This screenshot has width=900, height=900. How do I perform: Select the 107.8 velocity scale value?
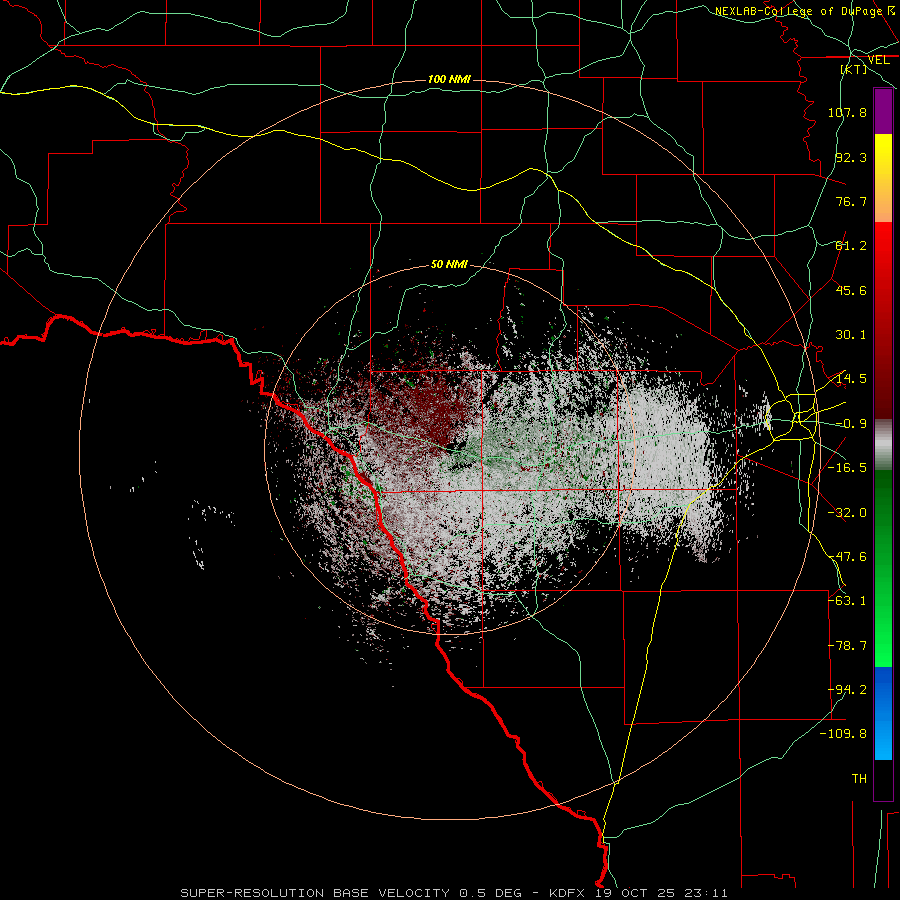(847, 112)
